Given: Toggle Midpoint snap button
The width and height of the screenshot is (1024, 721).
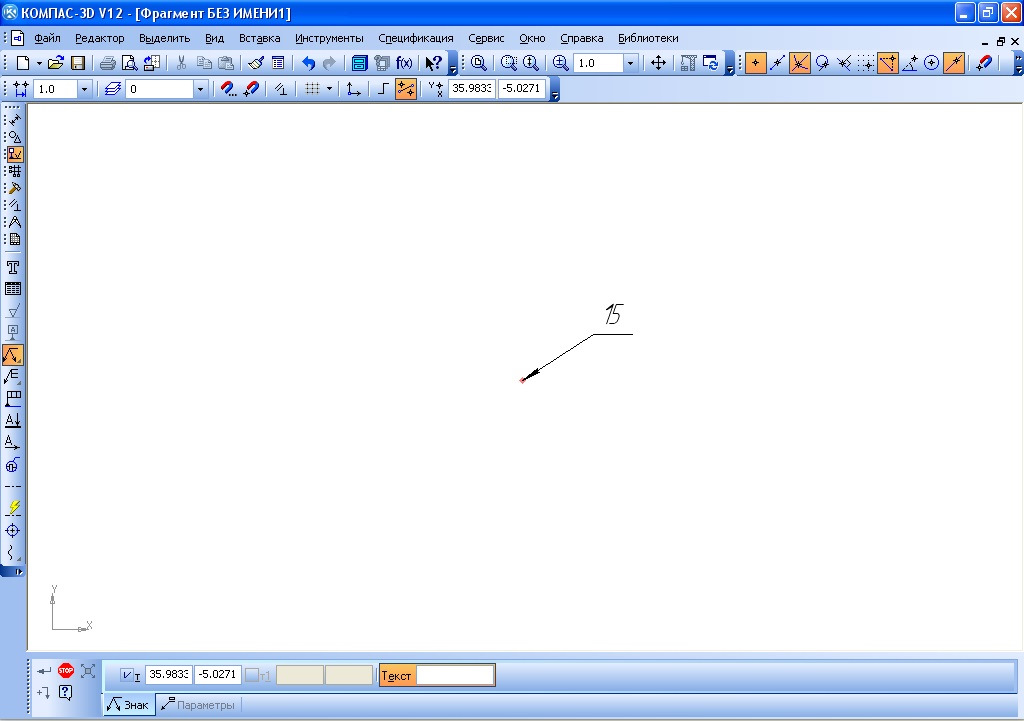Looking at the screenshot, I should click(777, 63).
